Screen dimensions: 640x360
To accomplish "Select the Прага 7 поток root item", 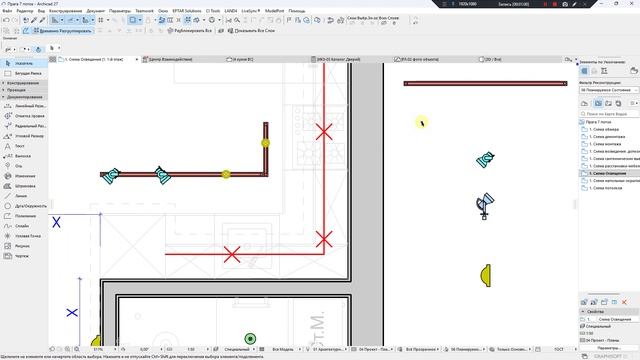I will 598,122.
